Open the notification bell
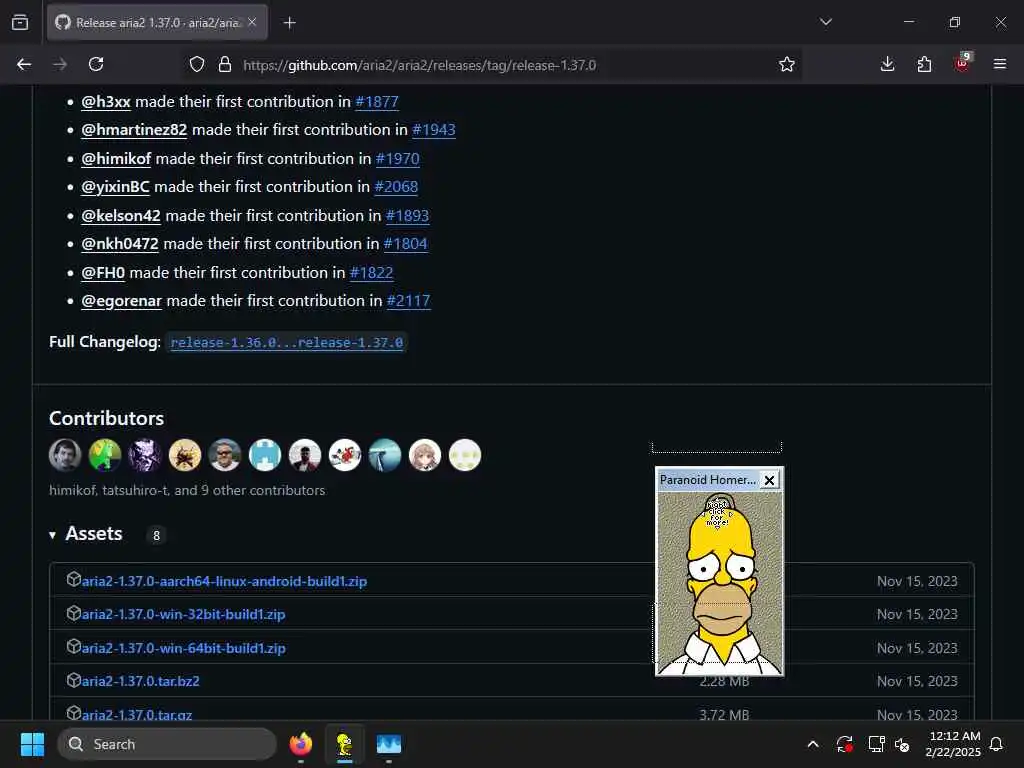1024x768 pixels. point(996,744)
